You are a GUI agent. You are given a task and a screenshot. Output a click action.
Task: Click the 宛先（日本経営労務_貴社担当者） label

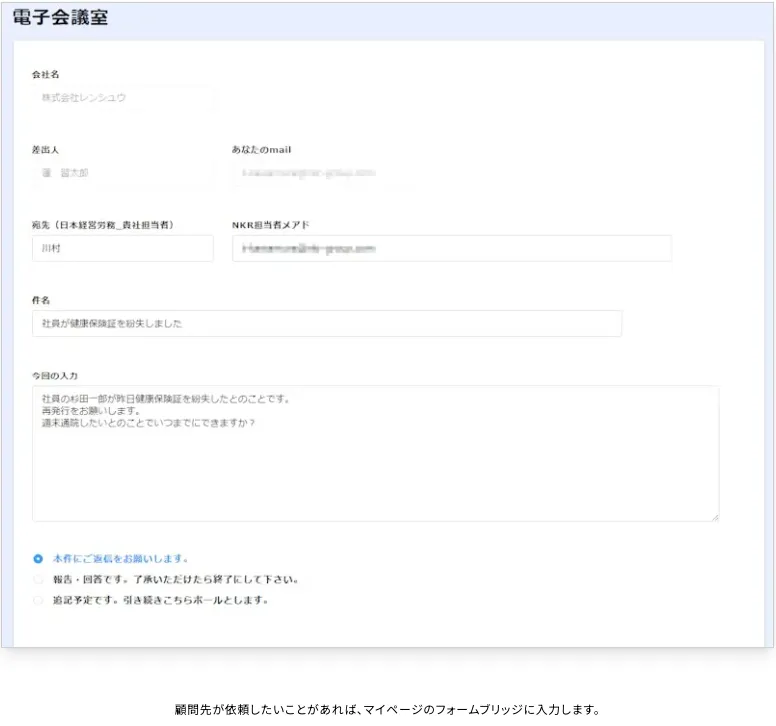tap(103, 225)
